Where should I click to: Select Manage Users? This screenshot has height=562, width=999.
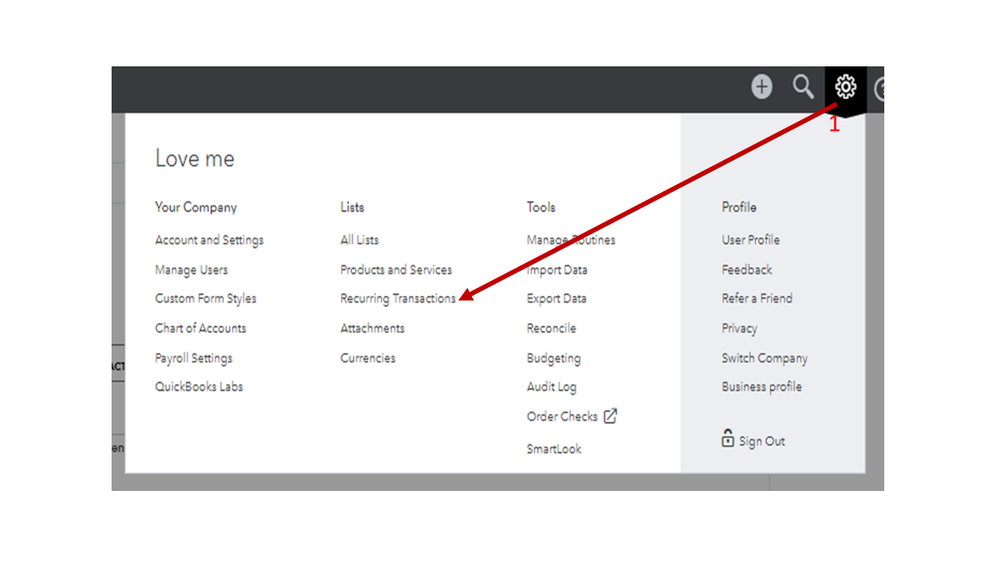coord(191,270)
